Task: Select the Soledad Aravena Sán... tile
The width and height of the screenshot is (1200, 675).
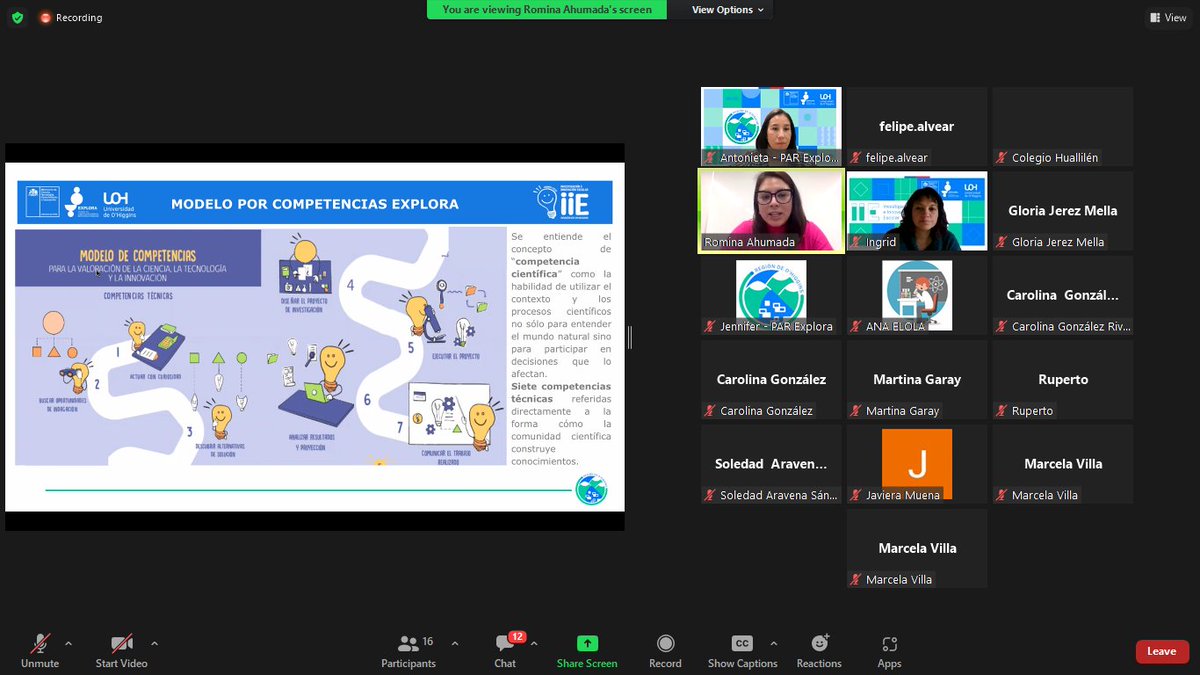Action: click(771, 464)
